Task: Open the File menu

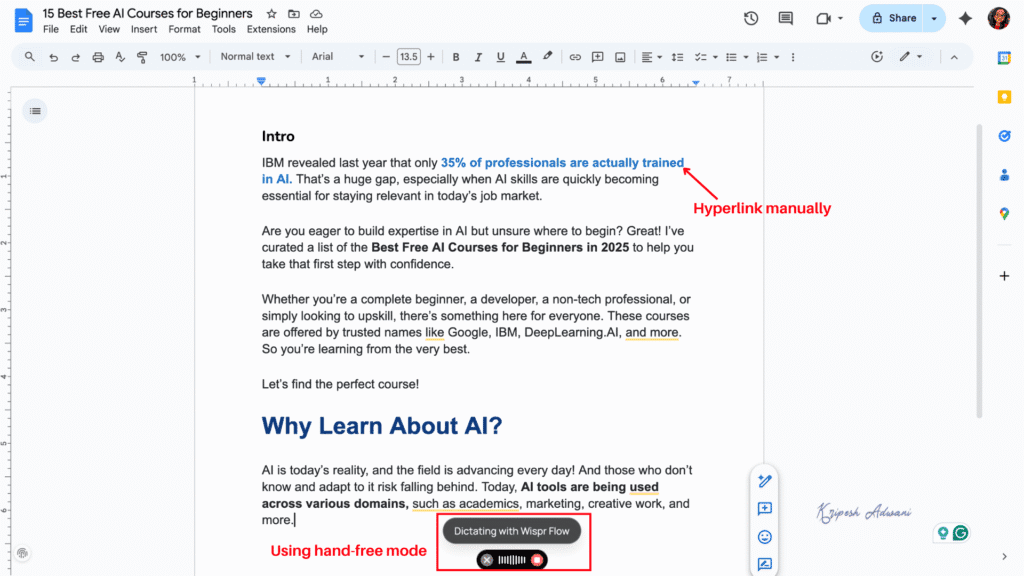Action: click(50, 29)
